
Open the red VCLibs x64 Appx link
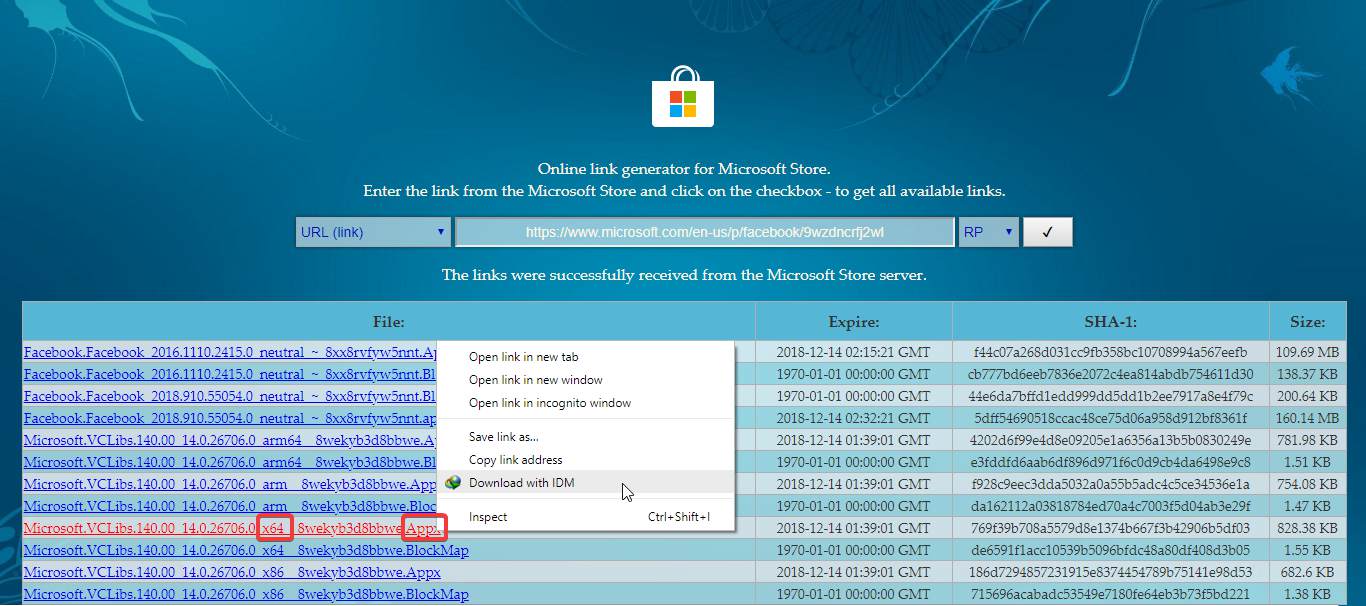pyautogui.click(x=232, y=528)
